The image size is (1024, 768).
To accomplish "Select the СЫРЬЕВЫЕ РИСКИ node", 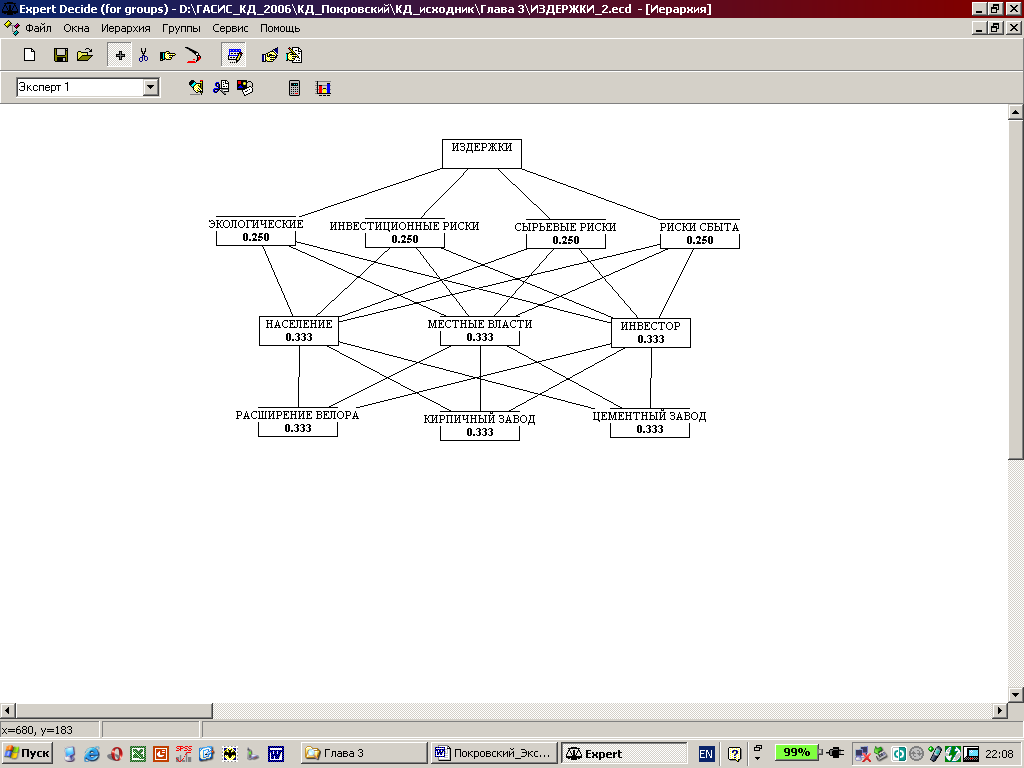I will point(566,233).
